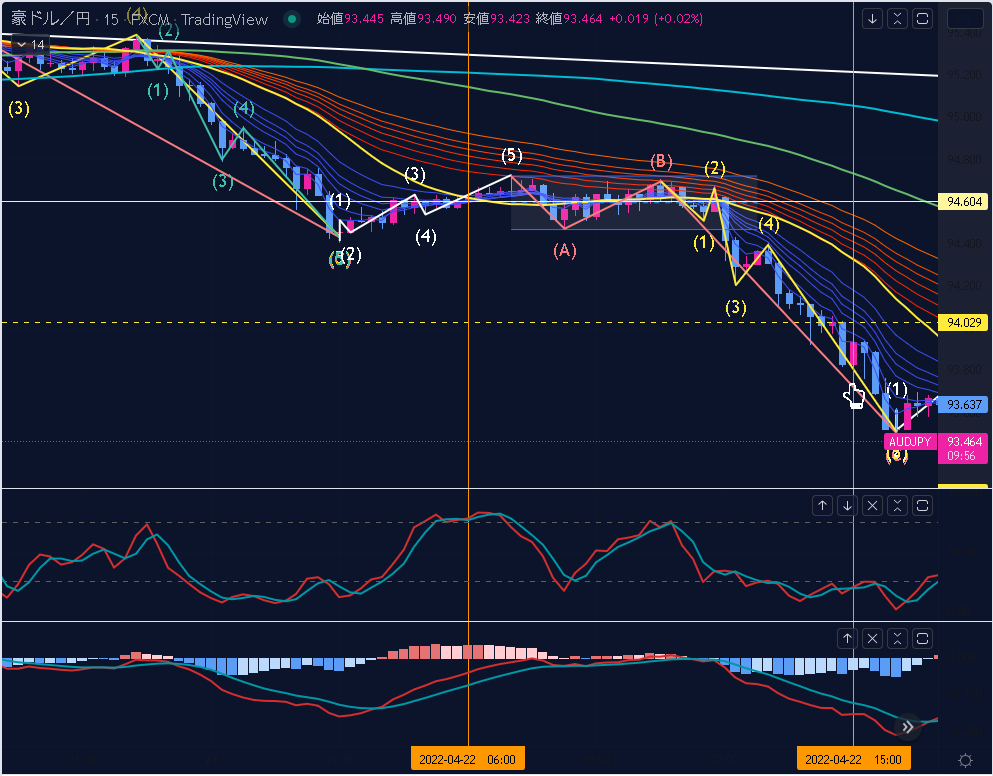Move the stochastic oscillator pane up
Screen dimensions: 993x776
823,506
